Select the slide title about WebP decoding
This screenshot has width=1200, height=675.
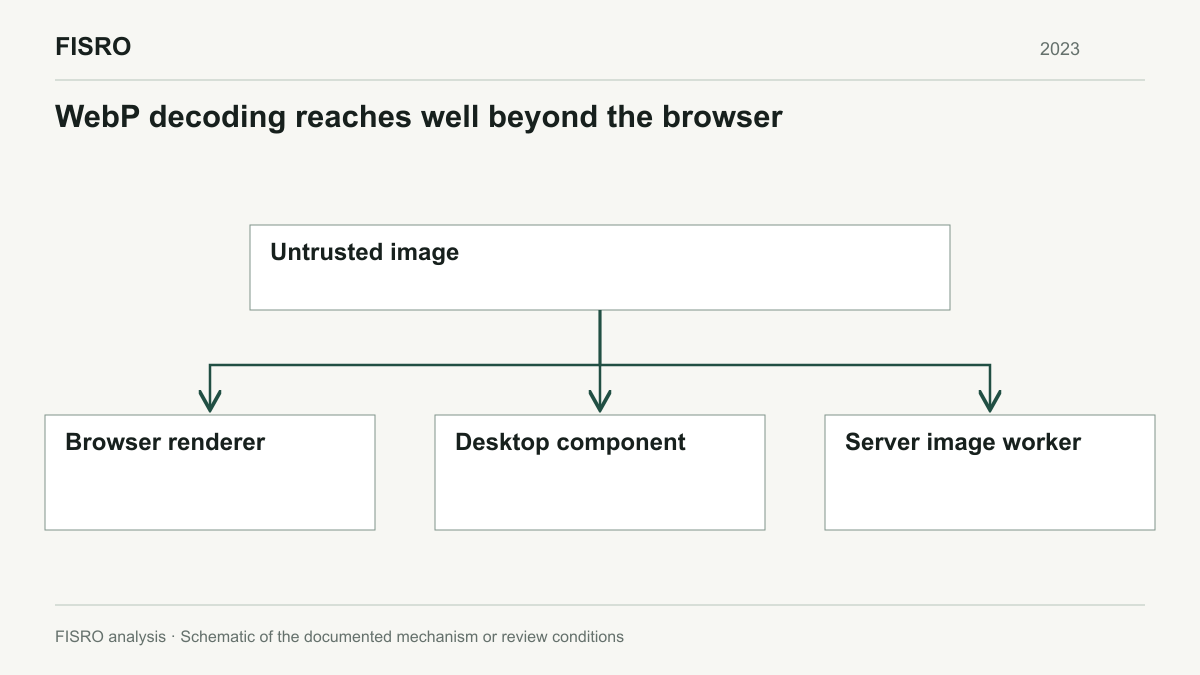pyautogui.click(x=419, y=117)
